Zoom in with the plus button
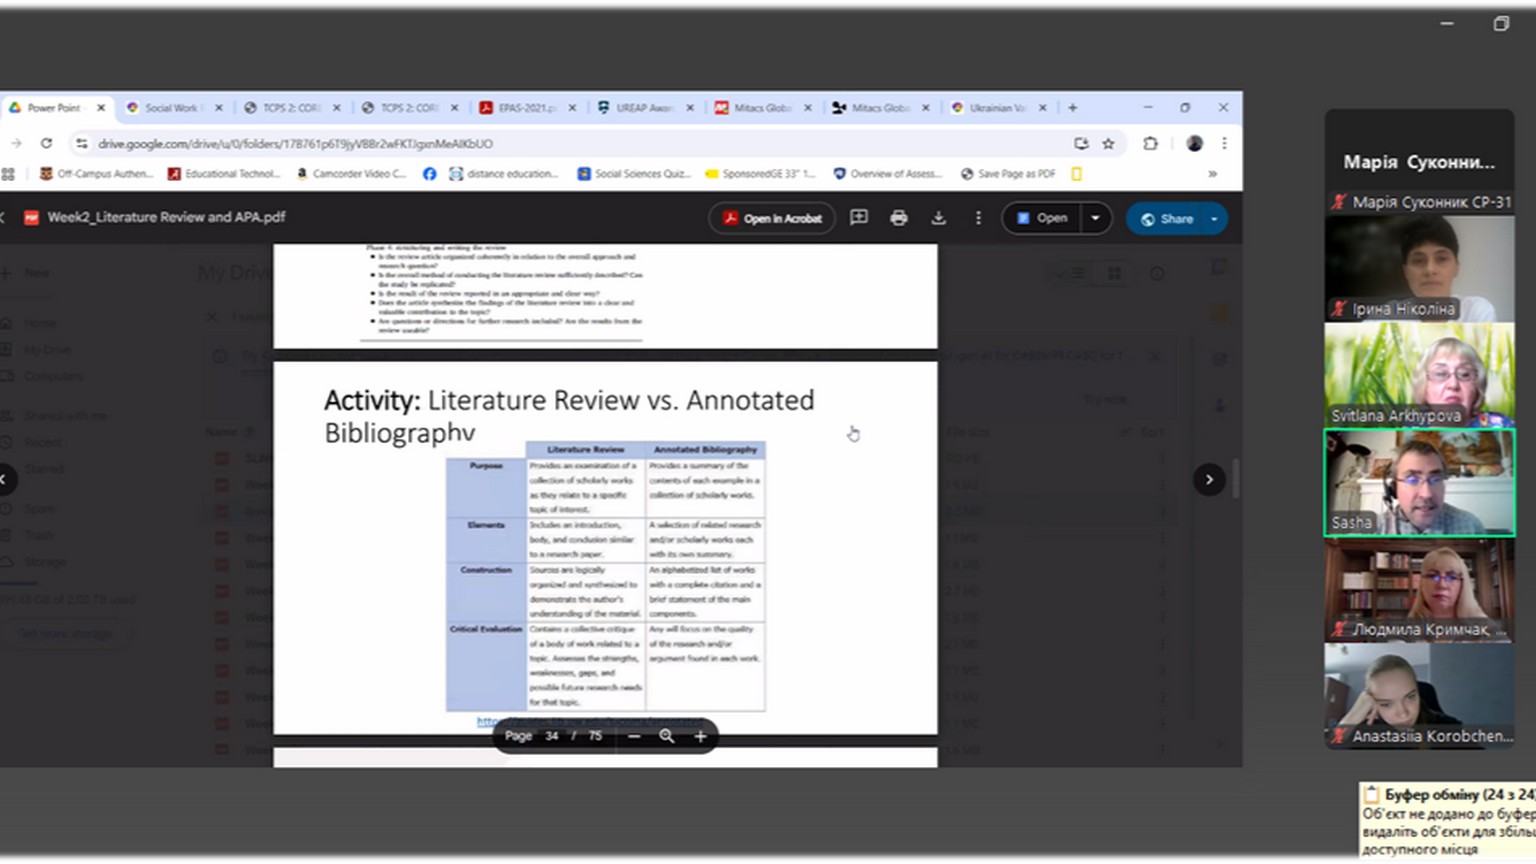Viewport: 1536px width, 864px height. [700, 736]
